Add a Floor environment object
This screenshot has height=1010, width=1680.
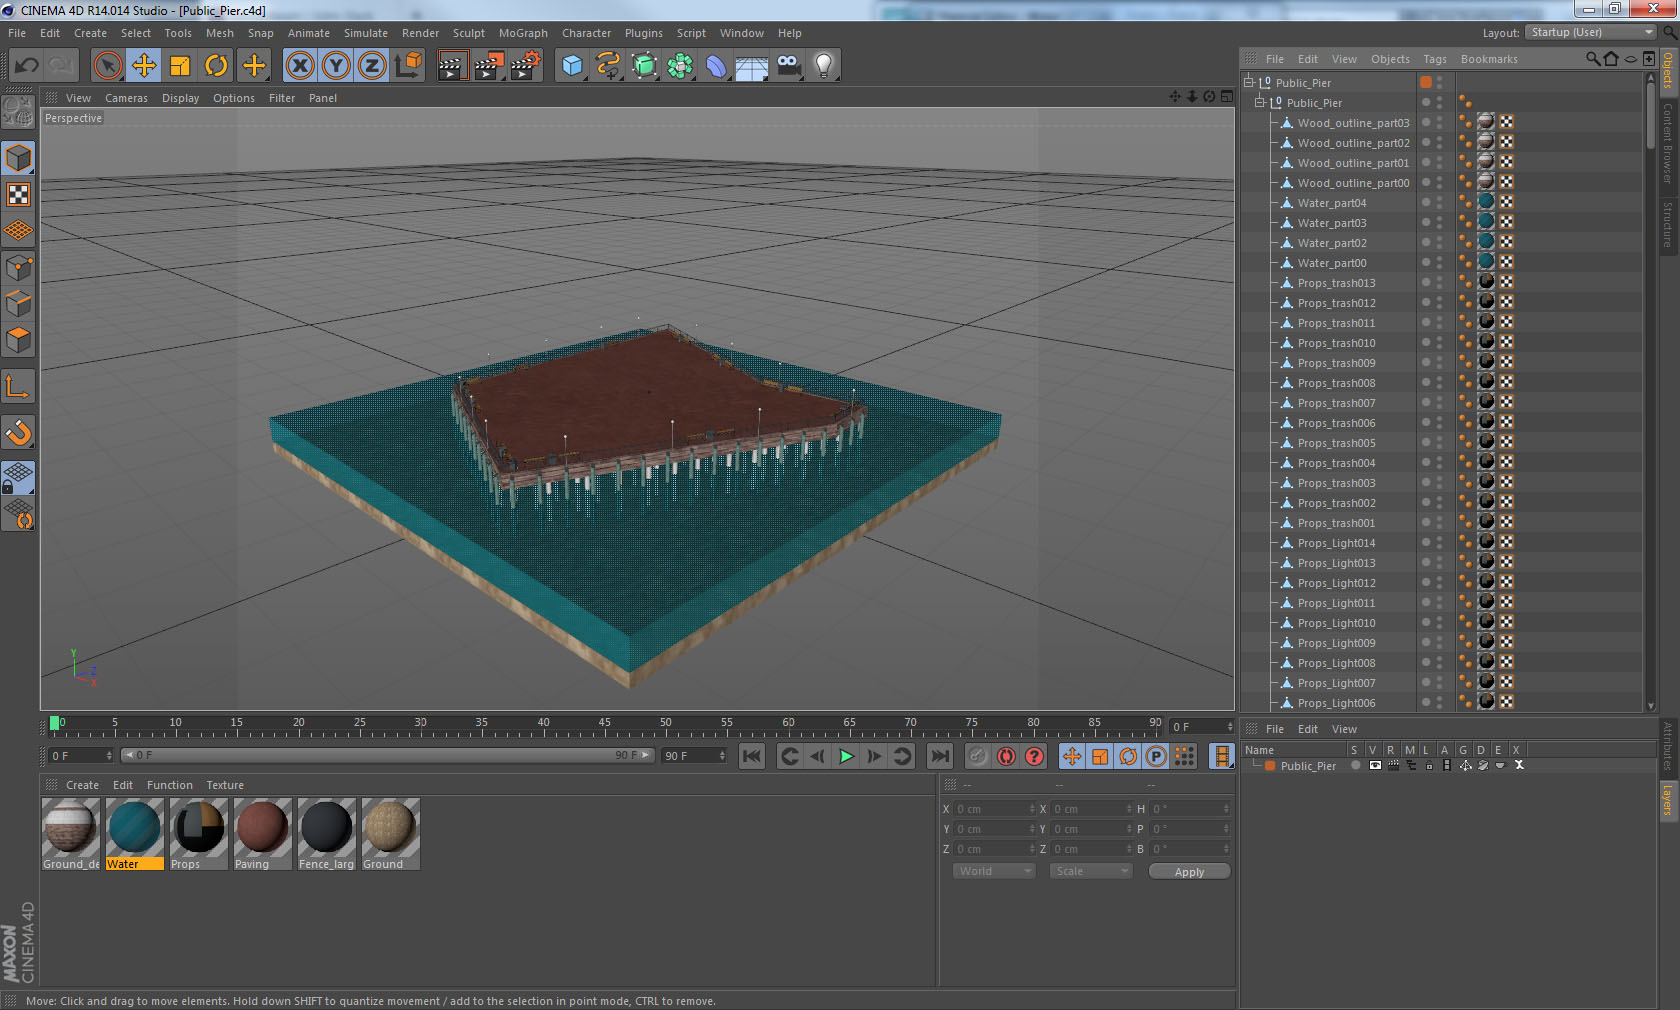coord(752,66)
